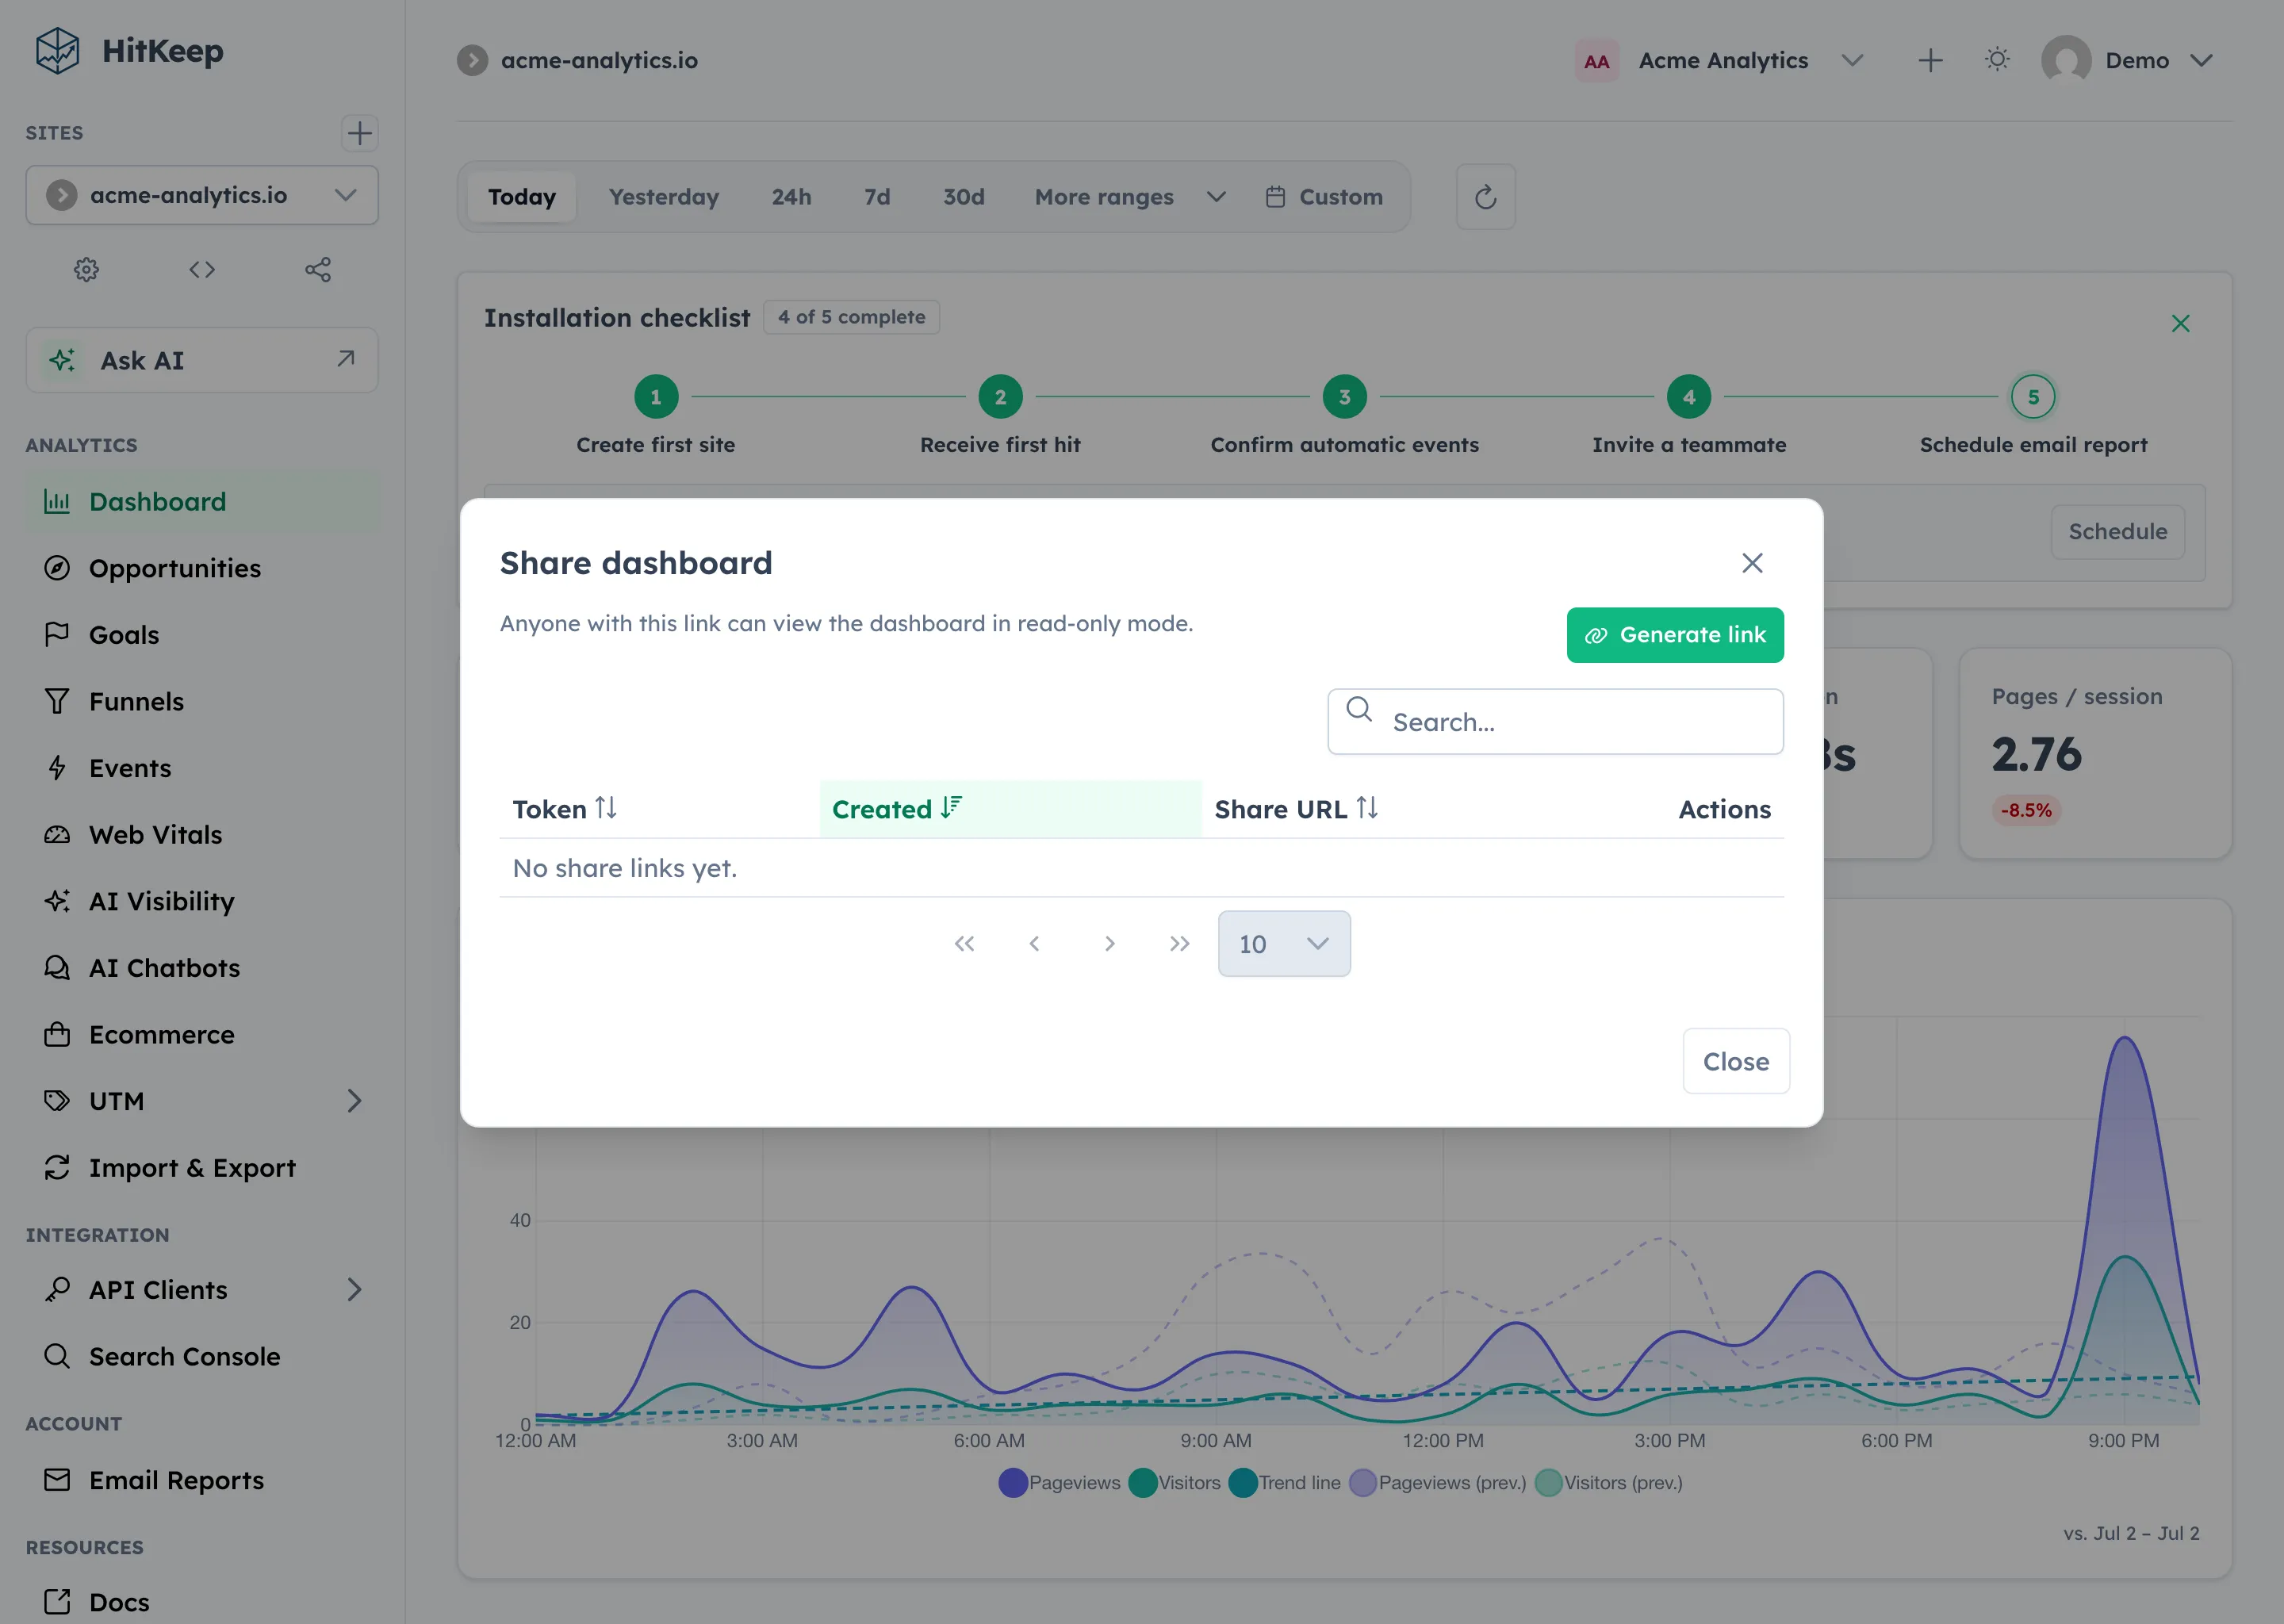The height and width of the screenshot is (1624, 2284).
Task: Open AI Chatbots page
Action: pyautogui.click(x=202, y=968)
